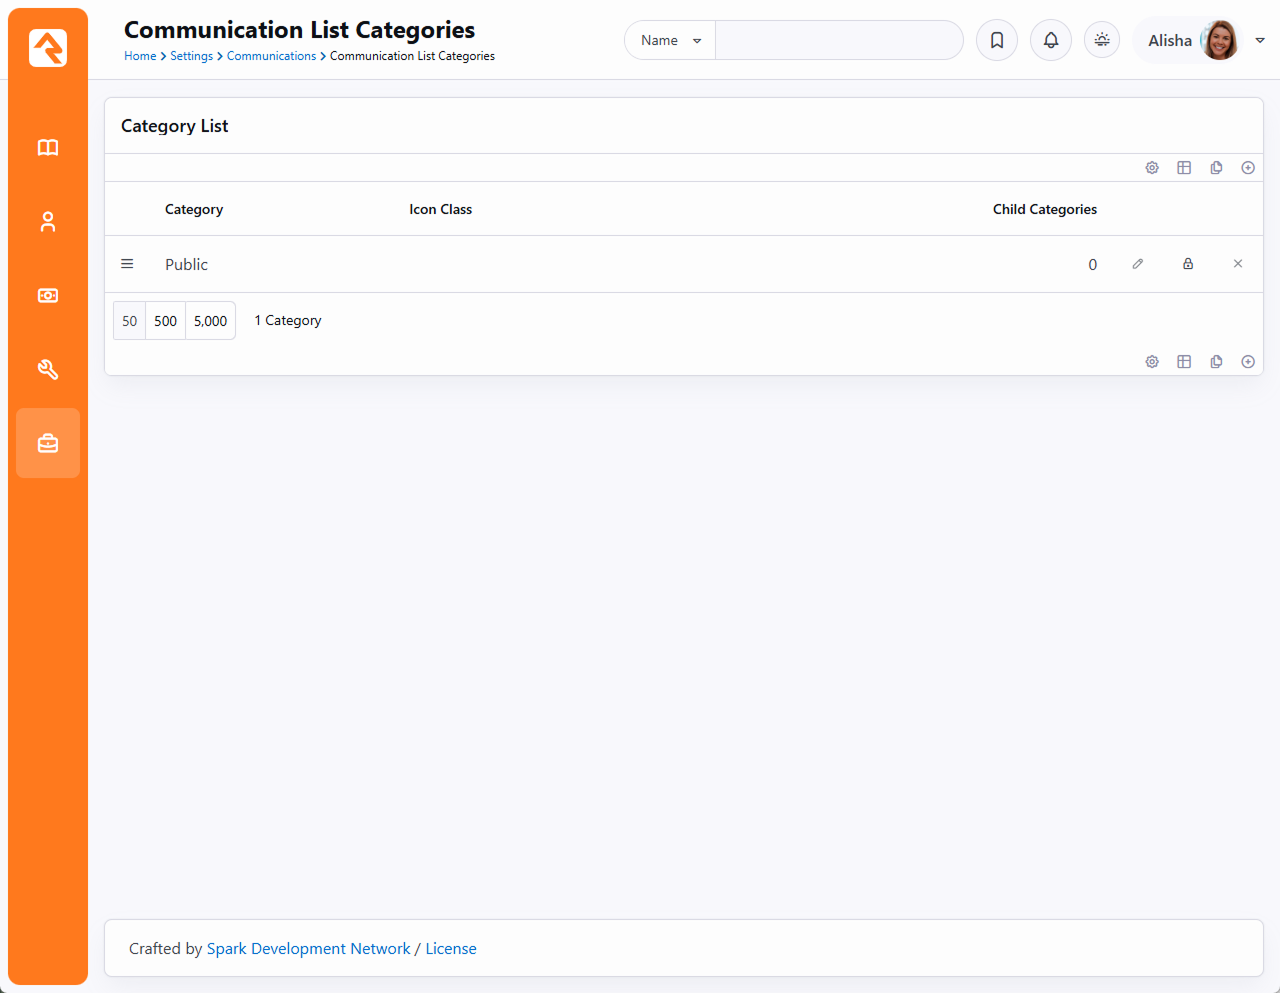Open security lock for Public category

pyautogui.click(x=1188, y=264)
